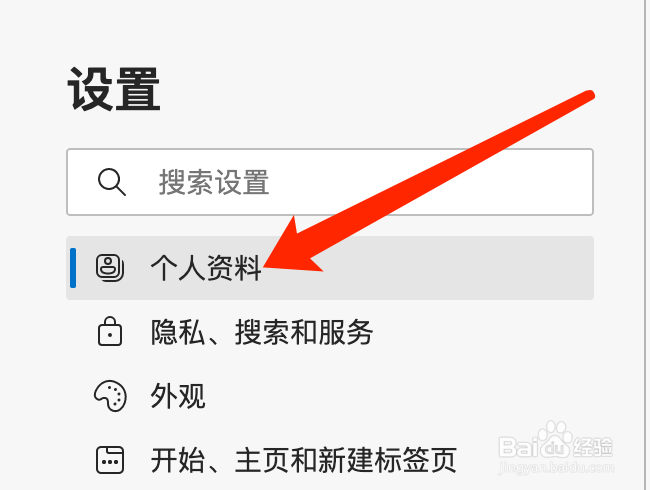Click the paint palette icon for 外观

point(110,396)
